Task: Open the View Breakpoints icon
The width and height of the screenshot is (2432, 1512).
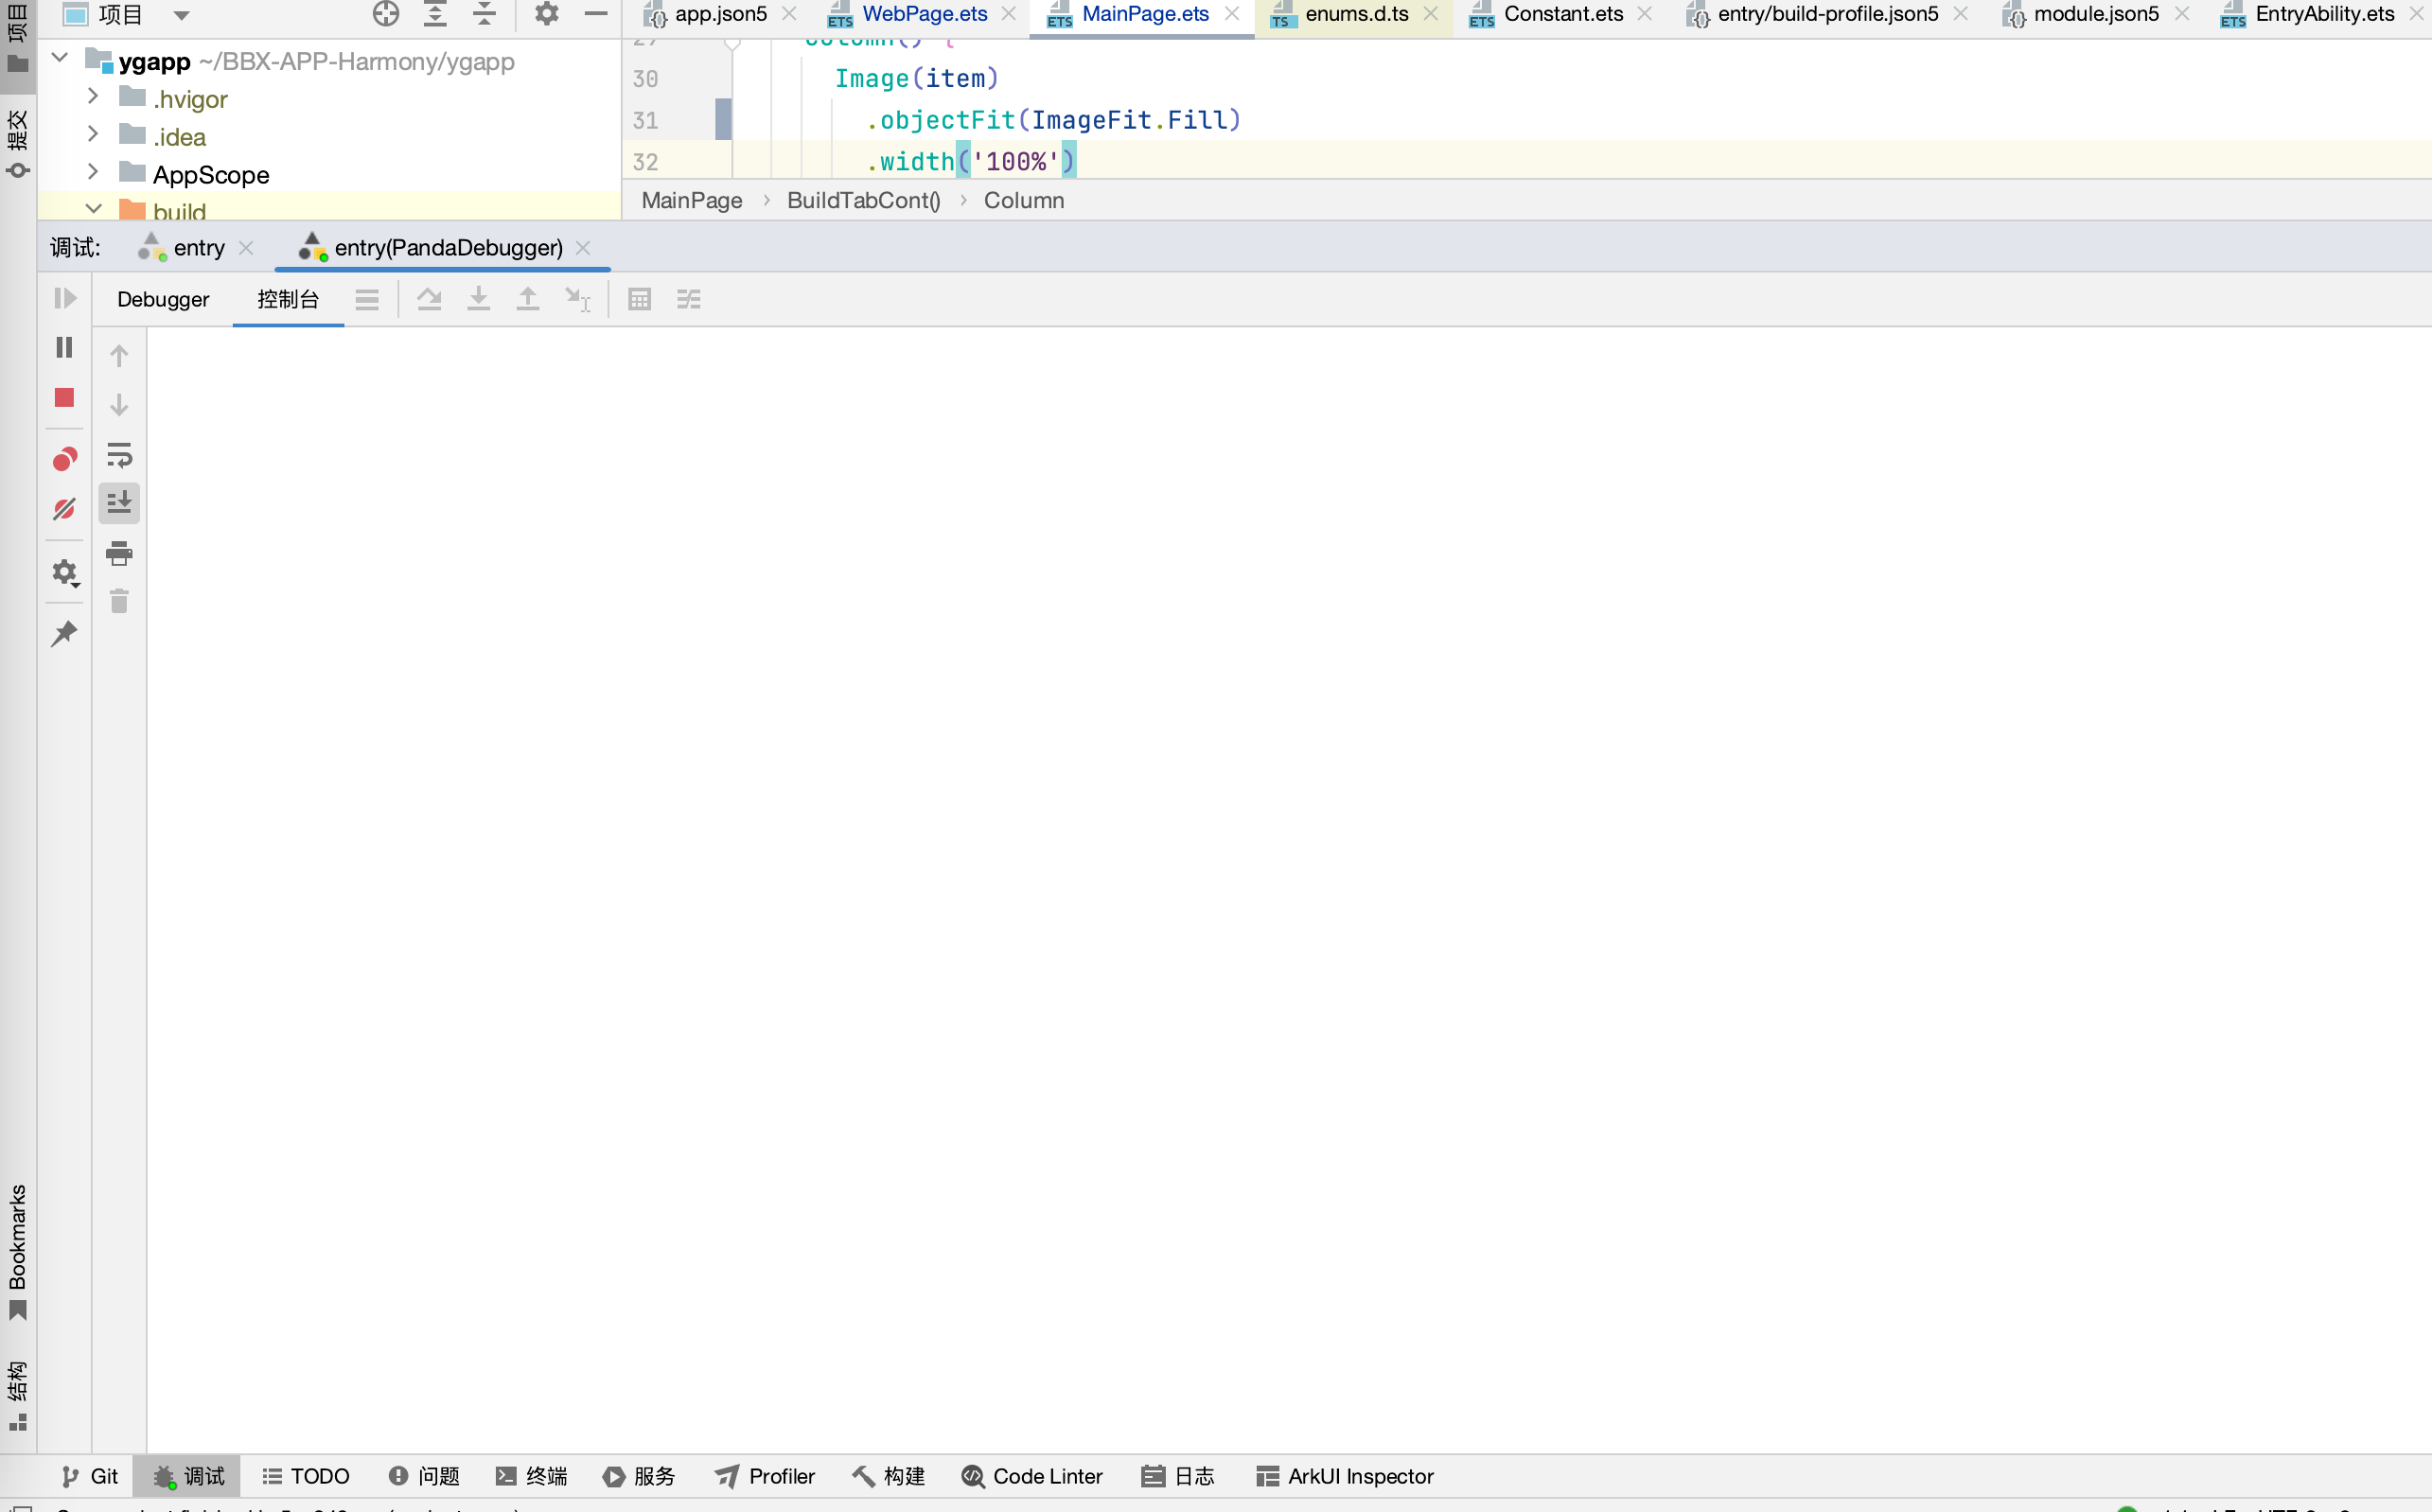Action: 65,459
